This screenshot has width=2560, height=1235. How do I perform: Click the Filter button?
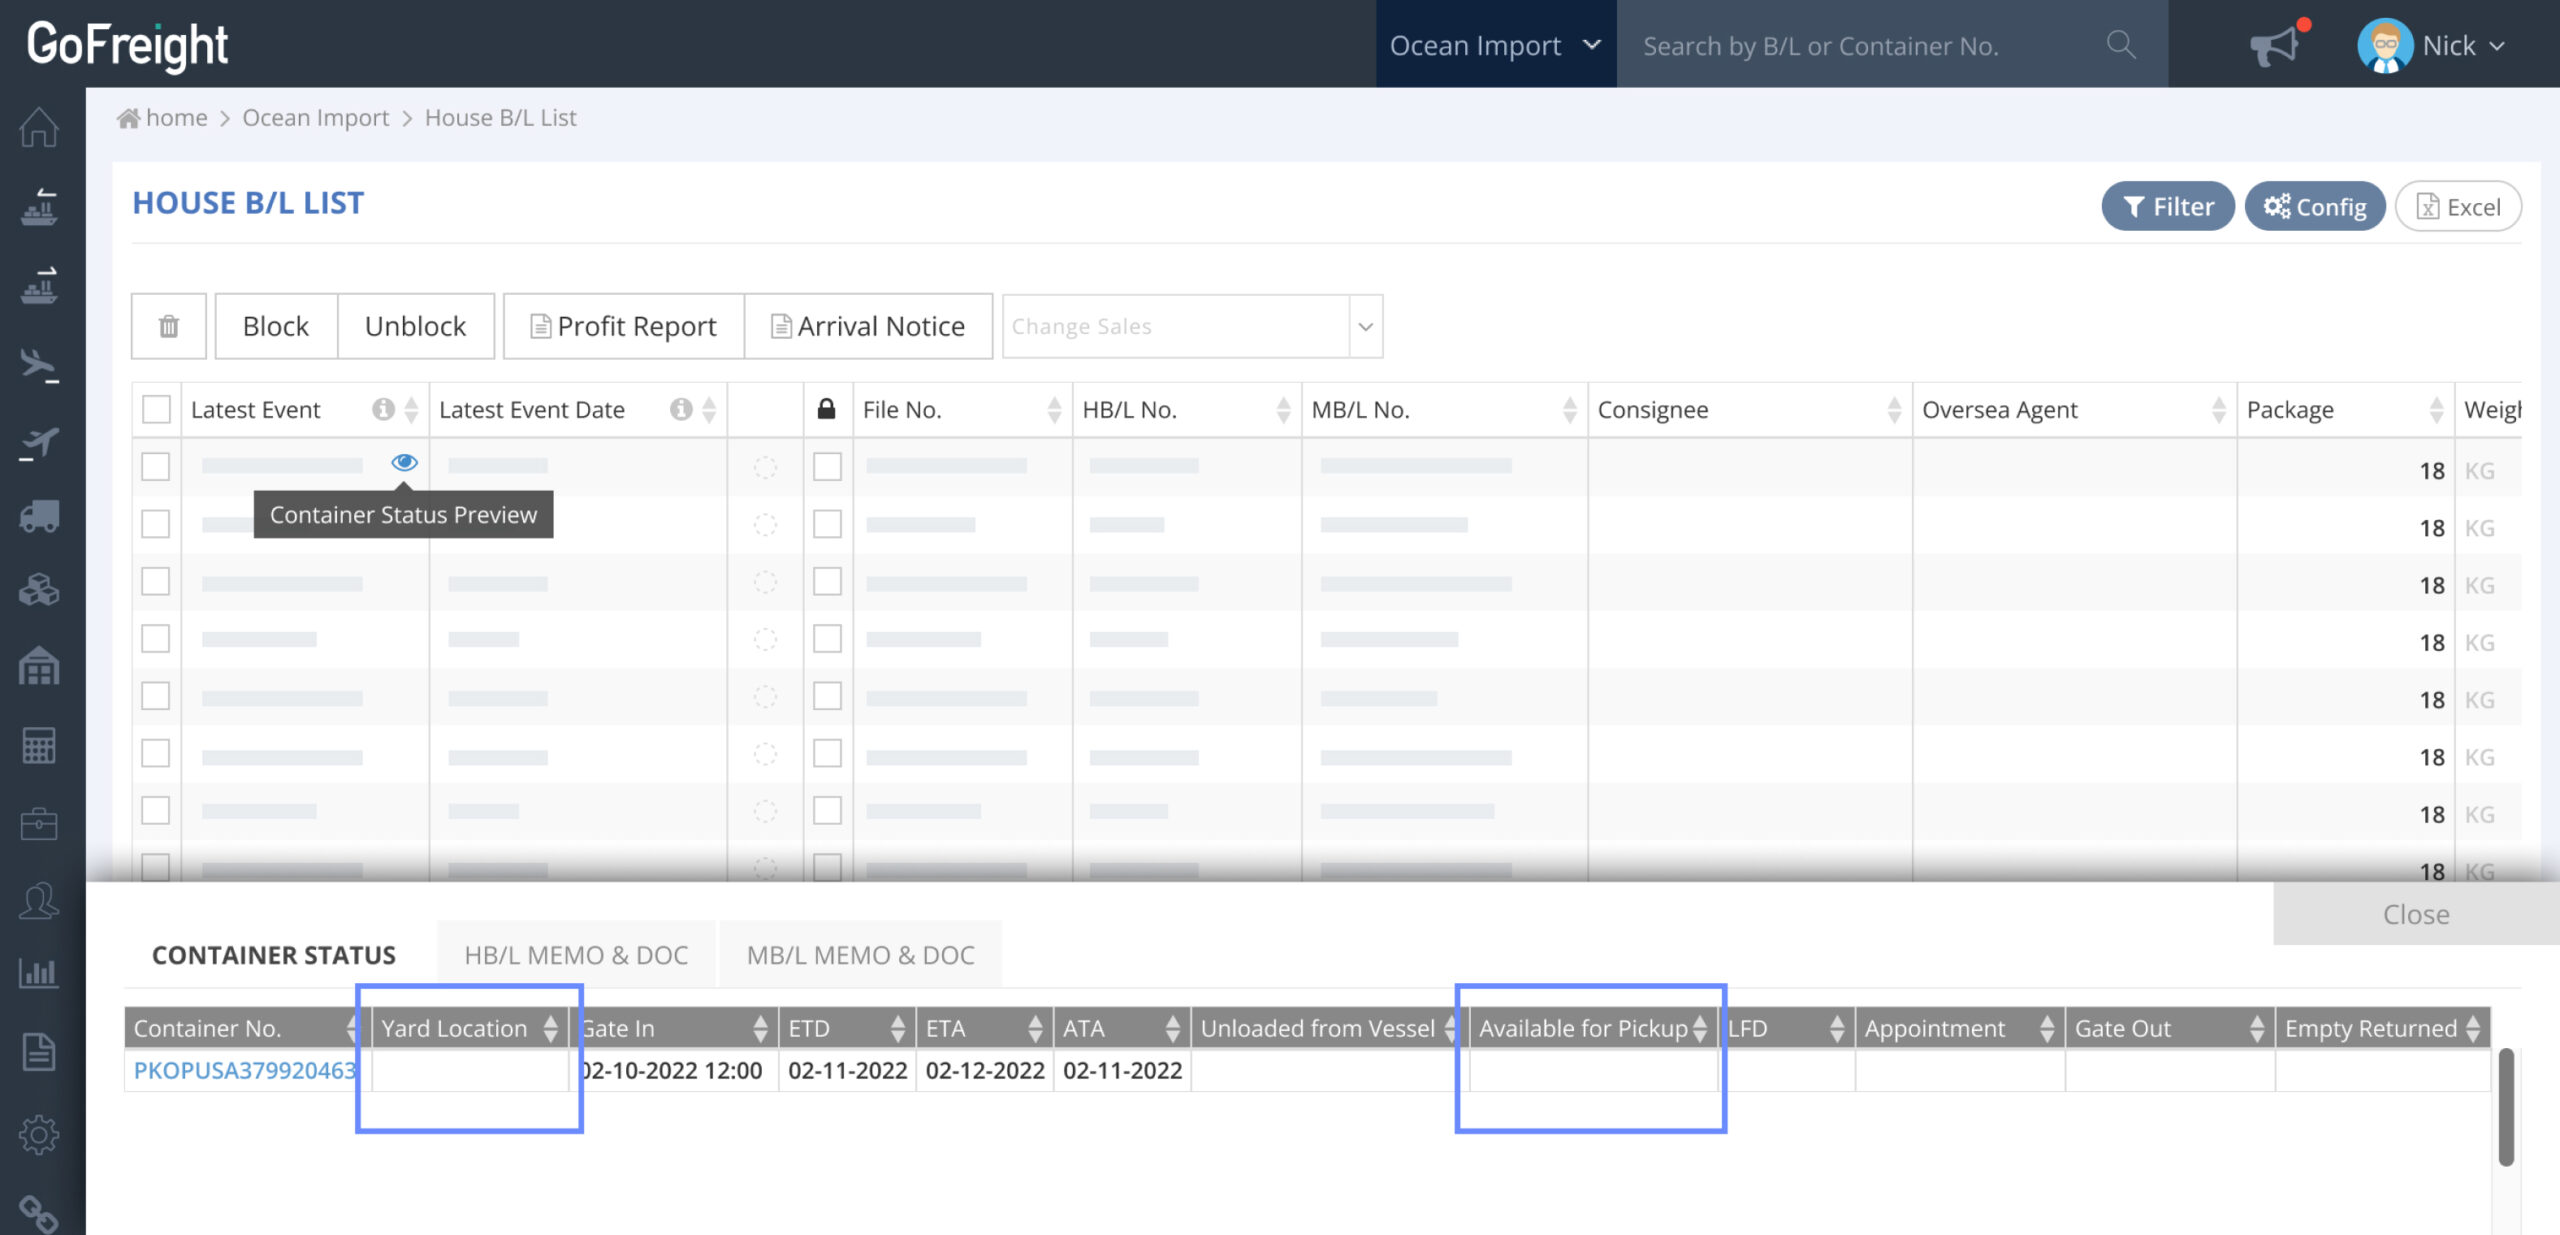tap(2167, 207)
